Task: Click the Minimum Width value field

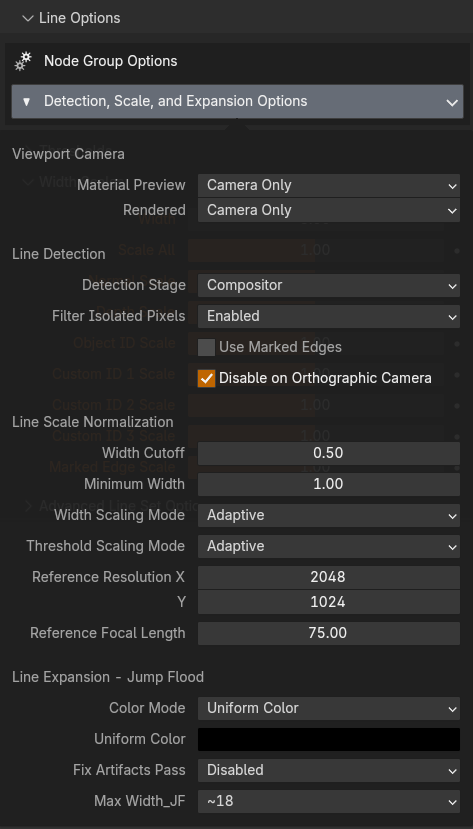Action: click(329, 484)
